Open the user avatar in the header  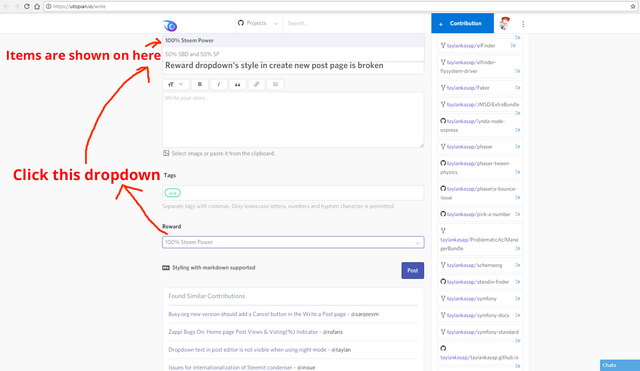click(504, 23)
